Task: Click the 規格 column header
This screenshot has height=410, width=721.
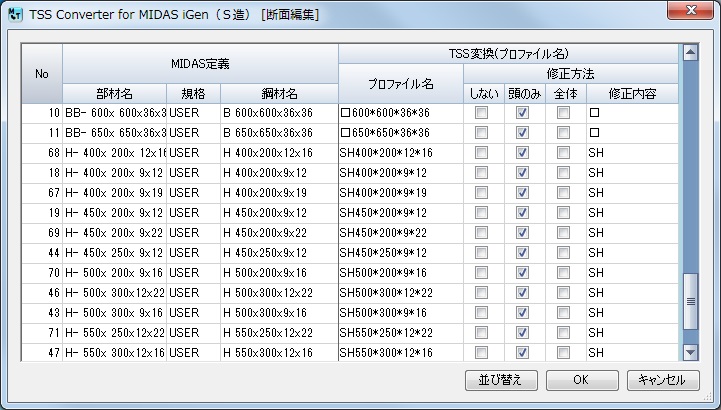Action: point(193,94)
